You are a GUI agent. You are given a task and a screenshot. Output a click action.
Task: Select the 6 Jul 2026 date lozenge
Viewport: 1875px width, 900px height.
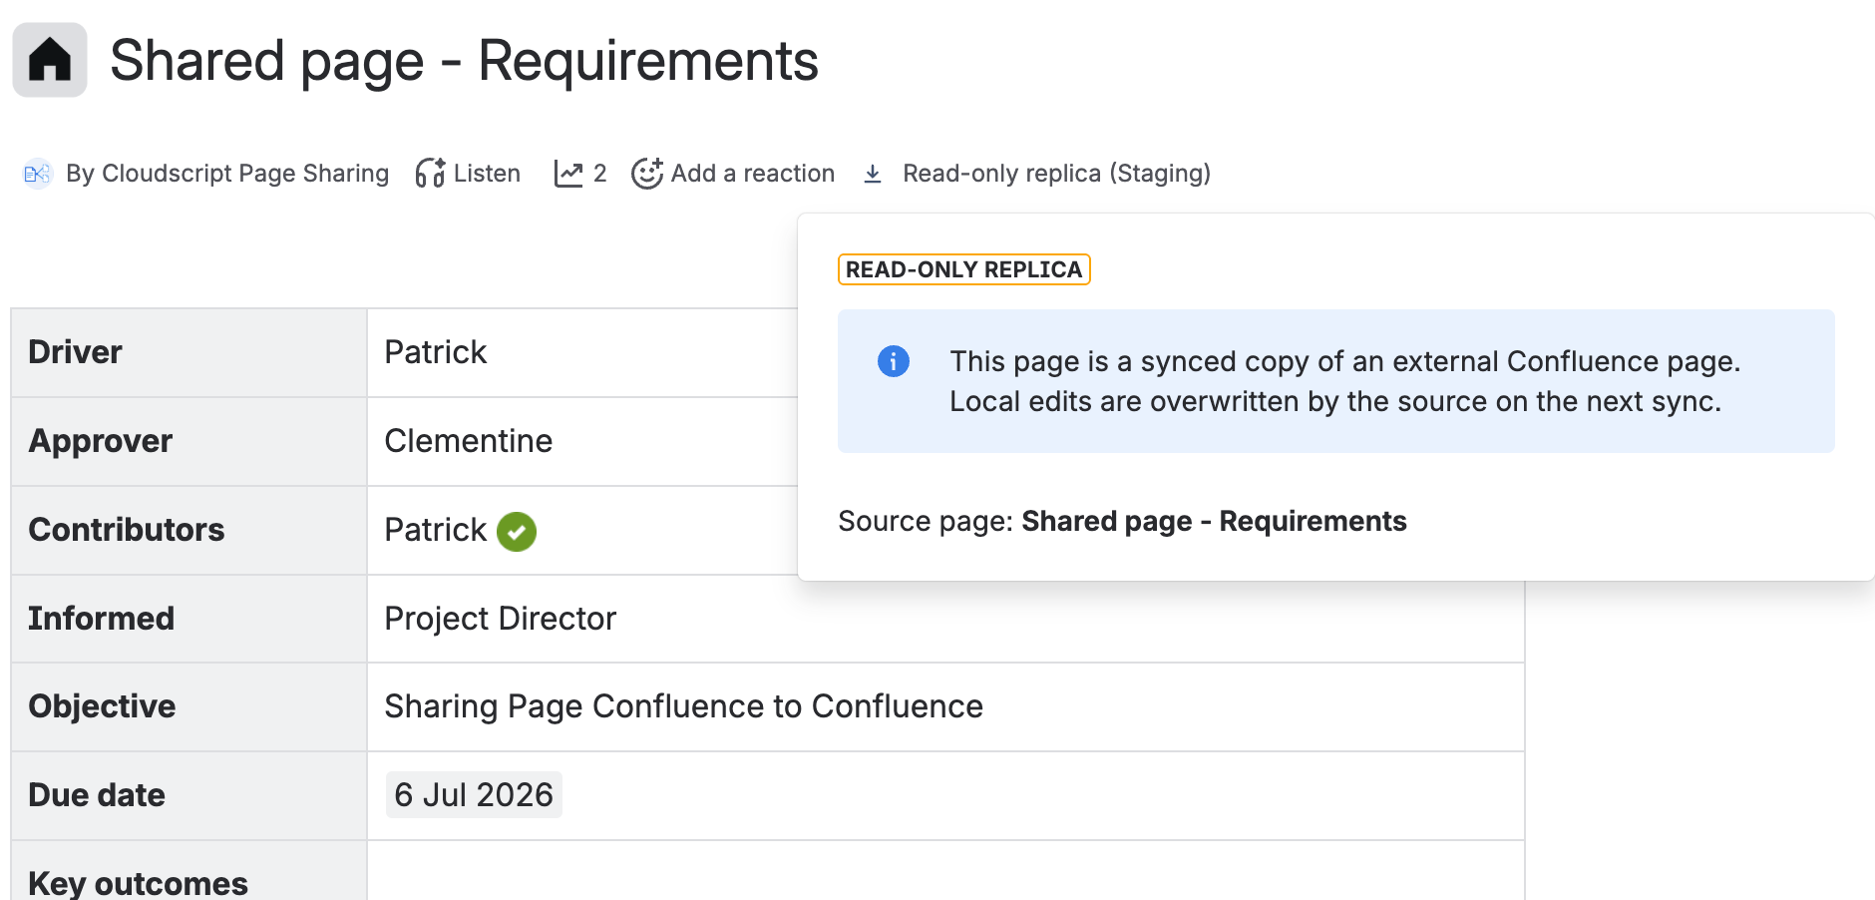(474, 795)
